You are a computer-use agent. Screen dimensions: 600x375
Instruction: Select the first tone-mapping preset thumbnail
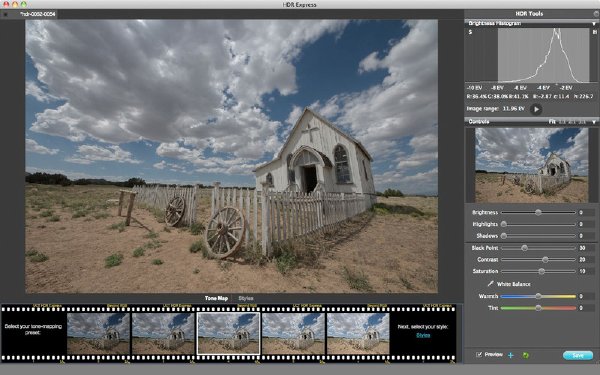coord(98,334)
